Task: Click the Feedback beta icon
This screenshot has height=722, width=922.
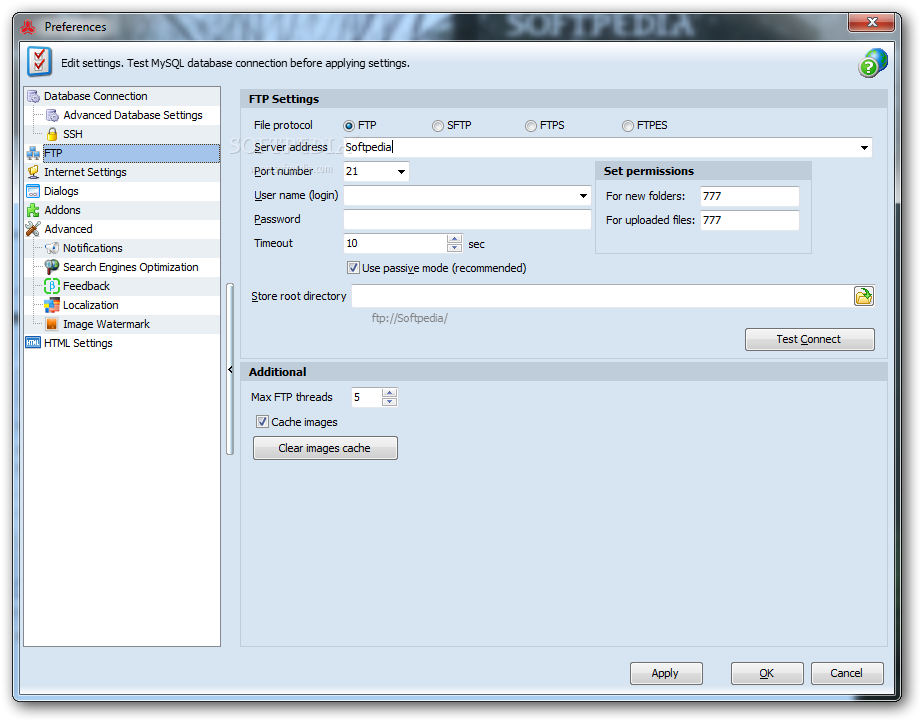Action: [x=52, y=286]
